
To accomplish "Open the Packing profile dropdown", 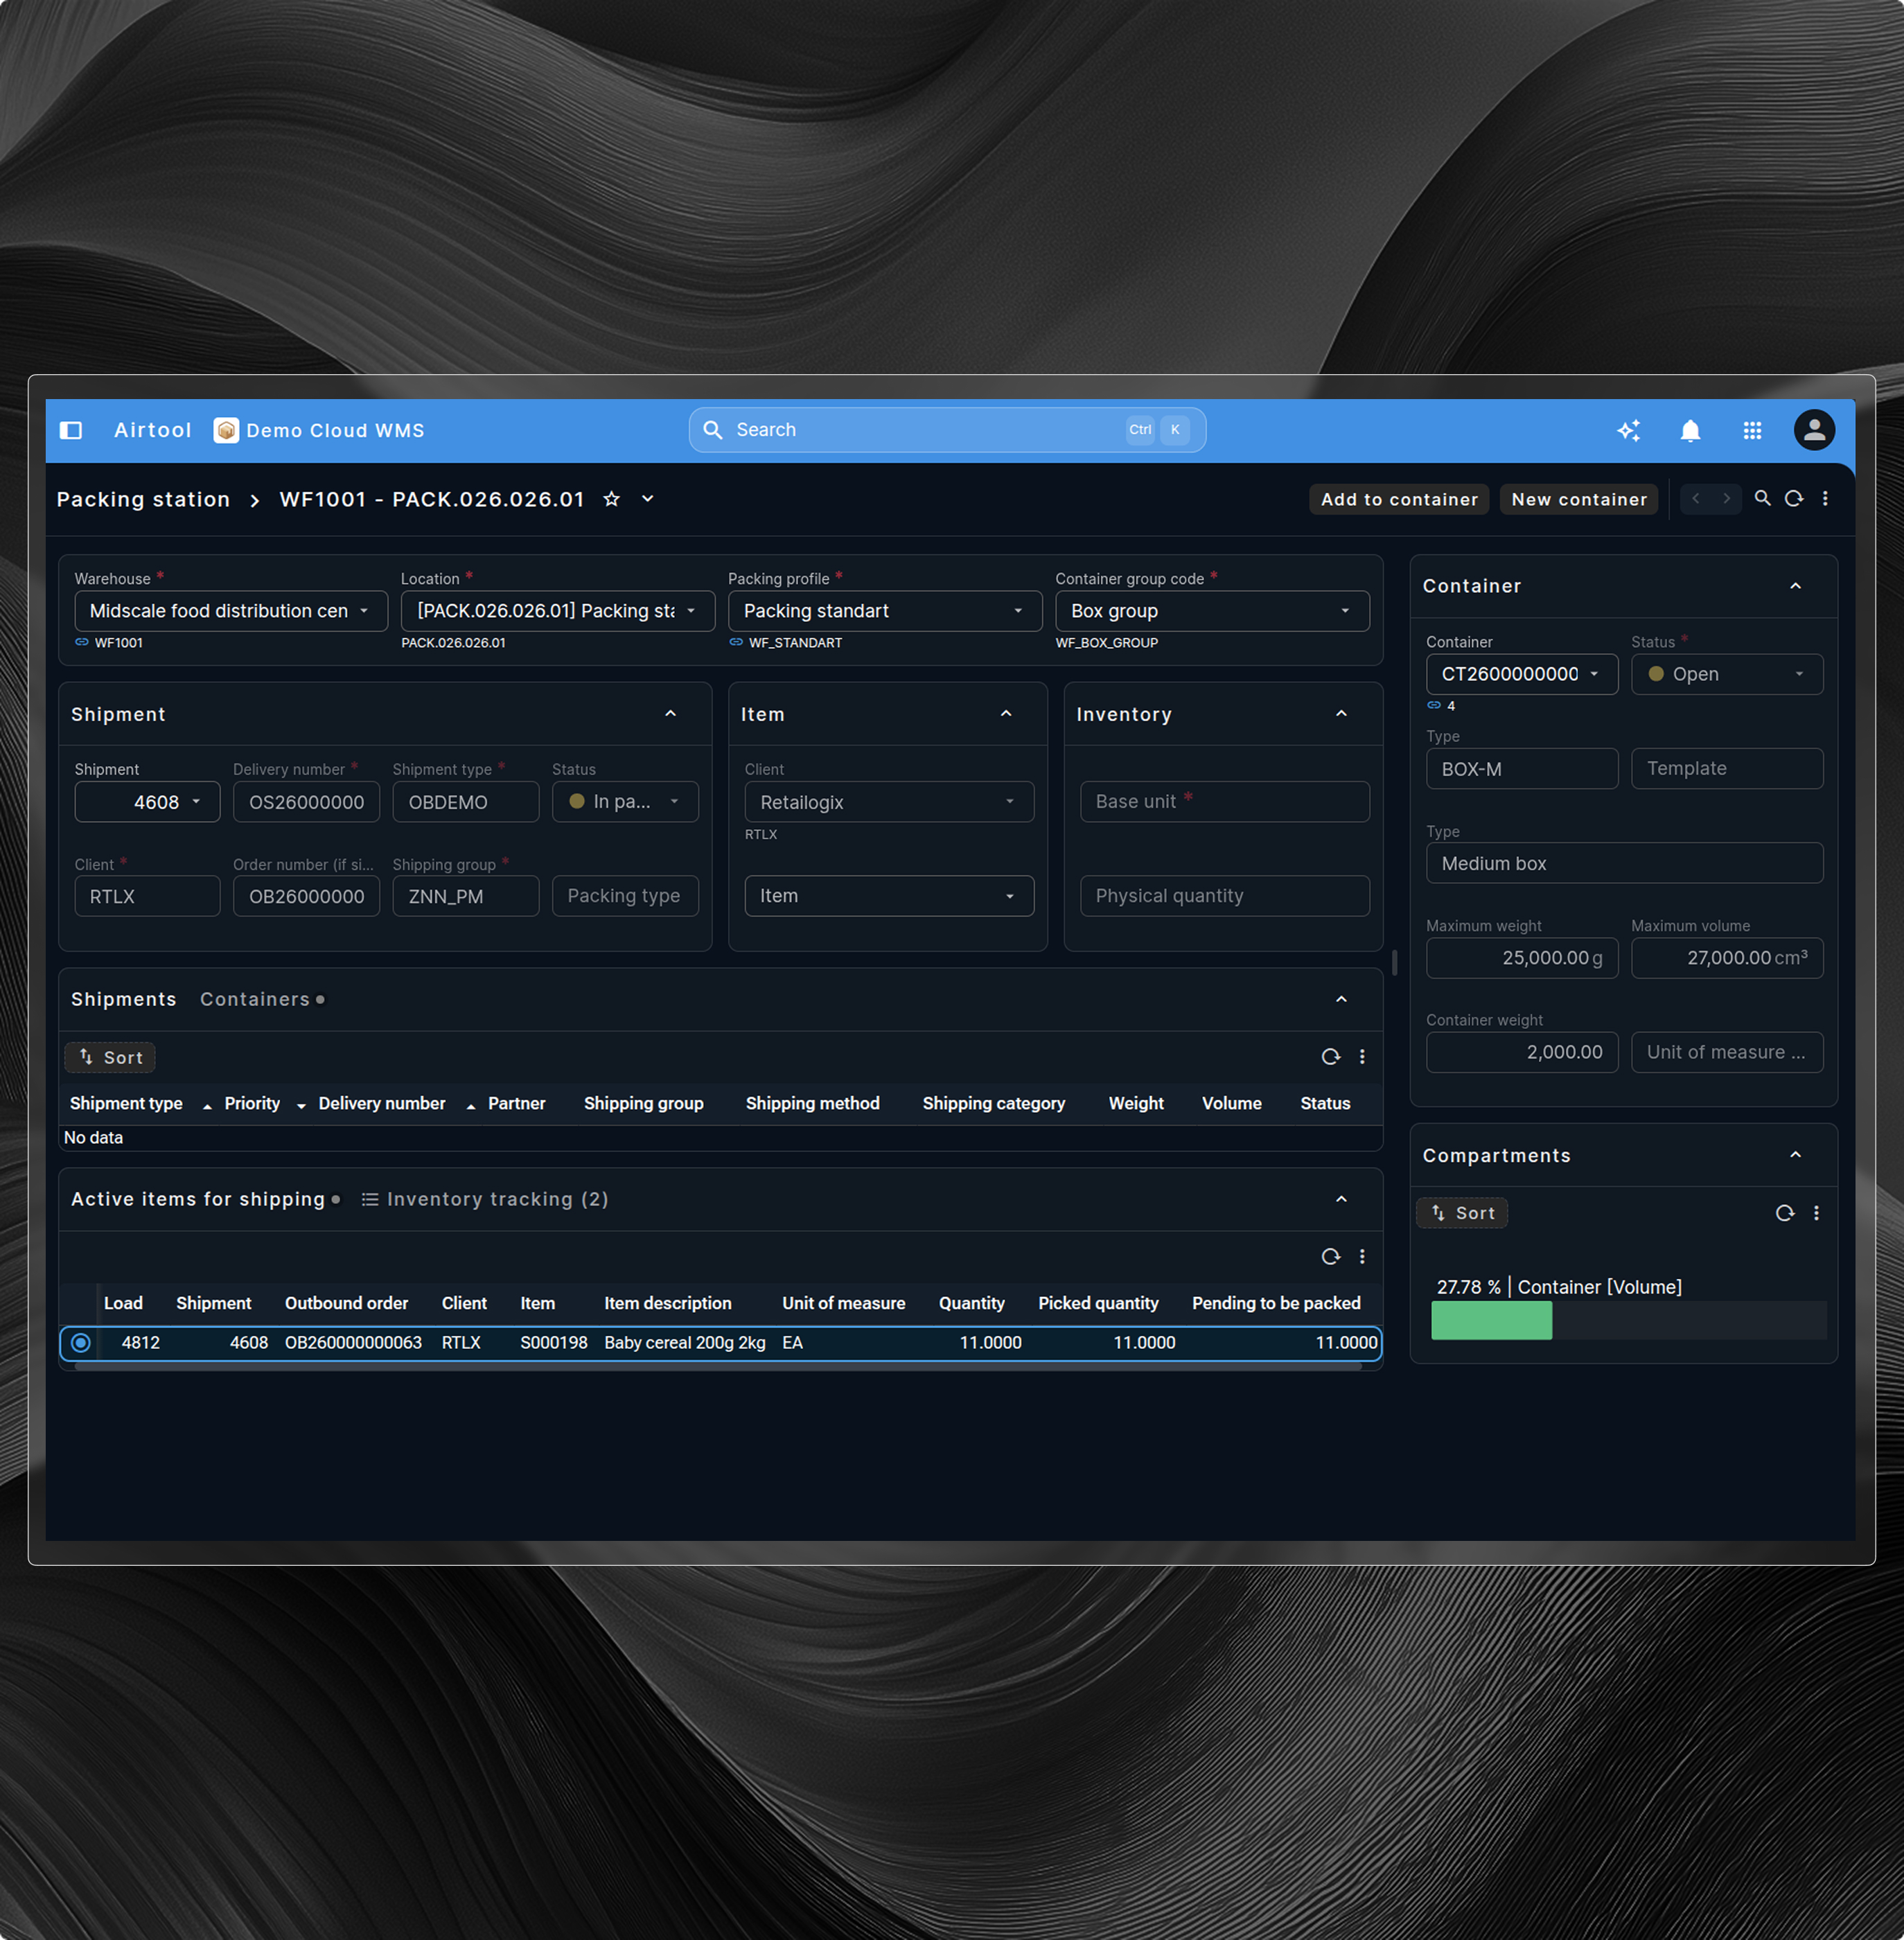I will coord(884,611).
